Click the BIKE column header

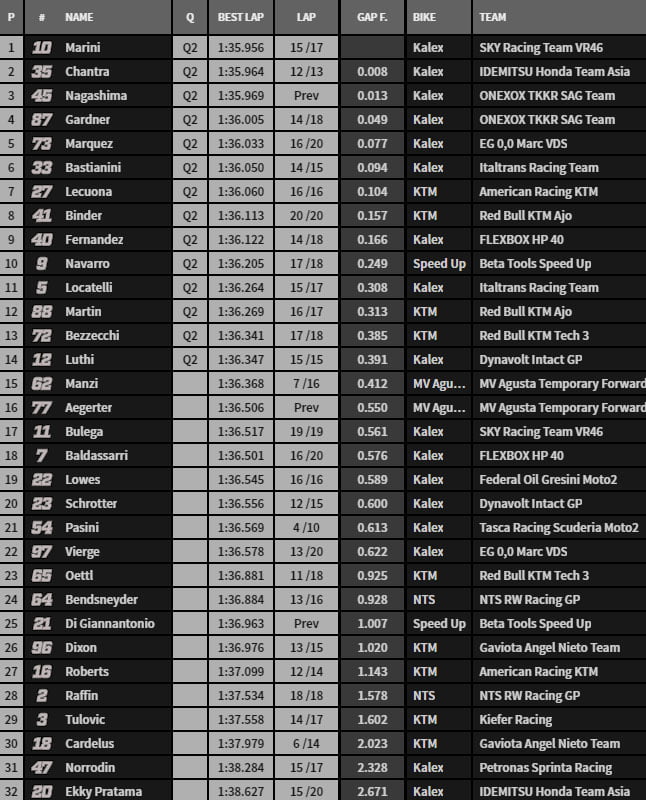click(x=424, y=18)
